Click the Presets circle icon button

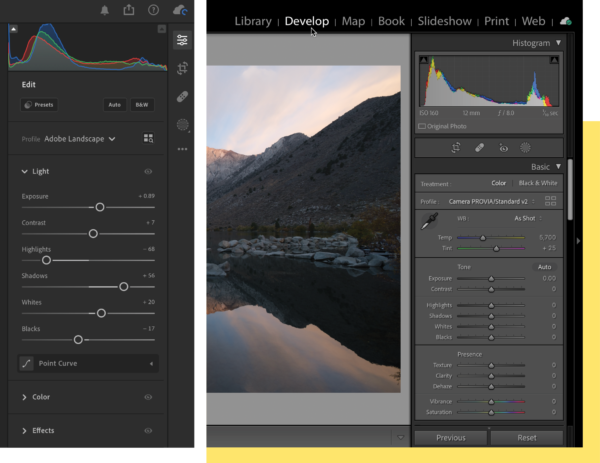click(39, 104)
